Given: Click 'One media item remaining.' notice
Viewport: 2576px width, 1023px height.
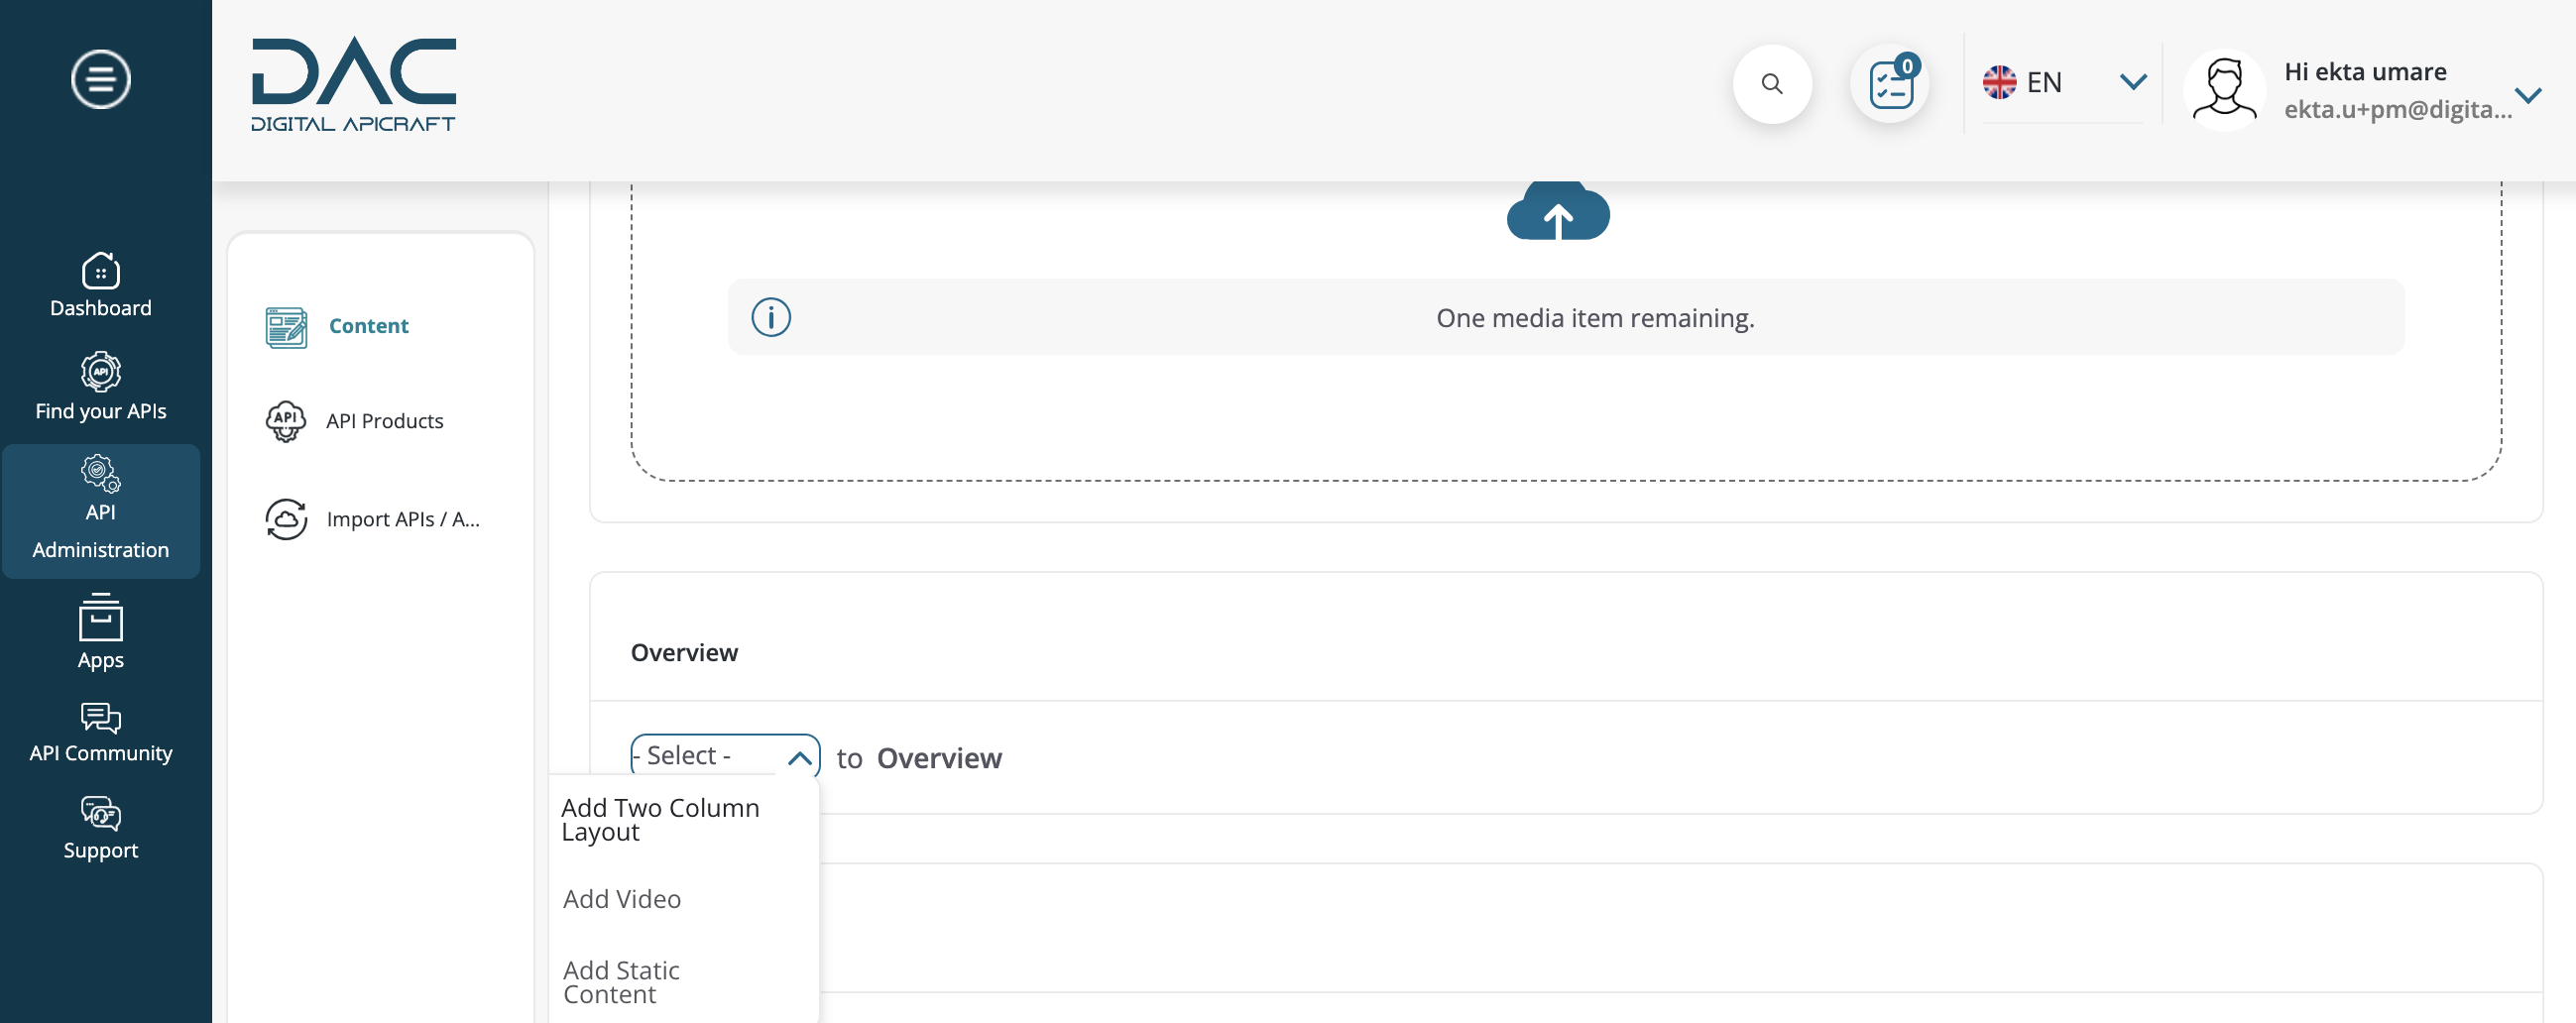Looking at the screenshot, I should pos(1594,317).
